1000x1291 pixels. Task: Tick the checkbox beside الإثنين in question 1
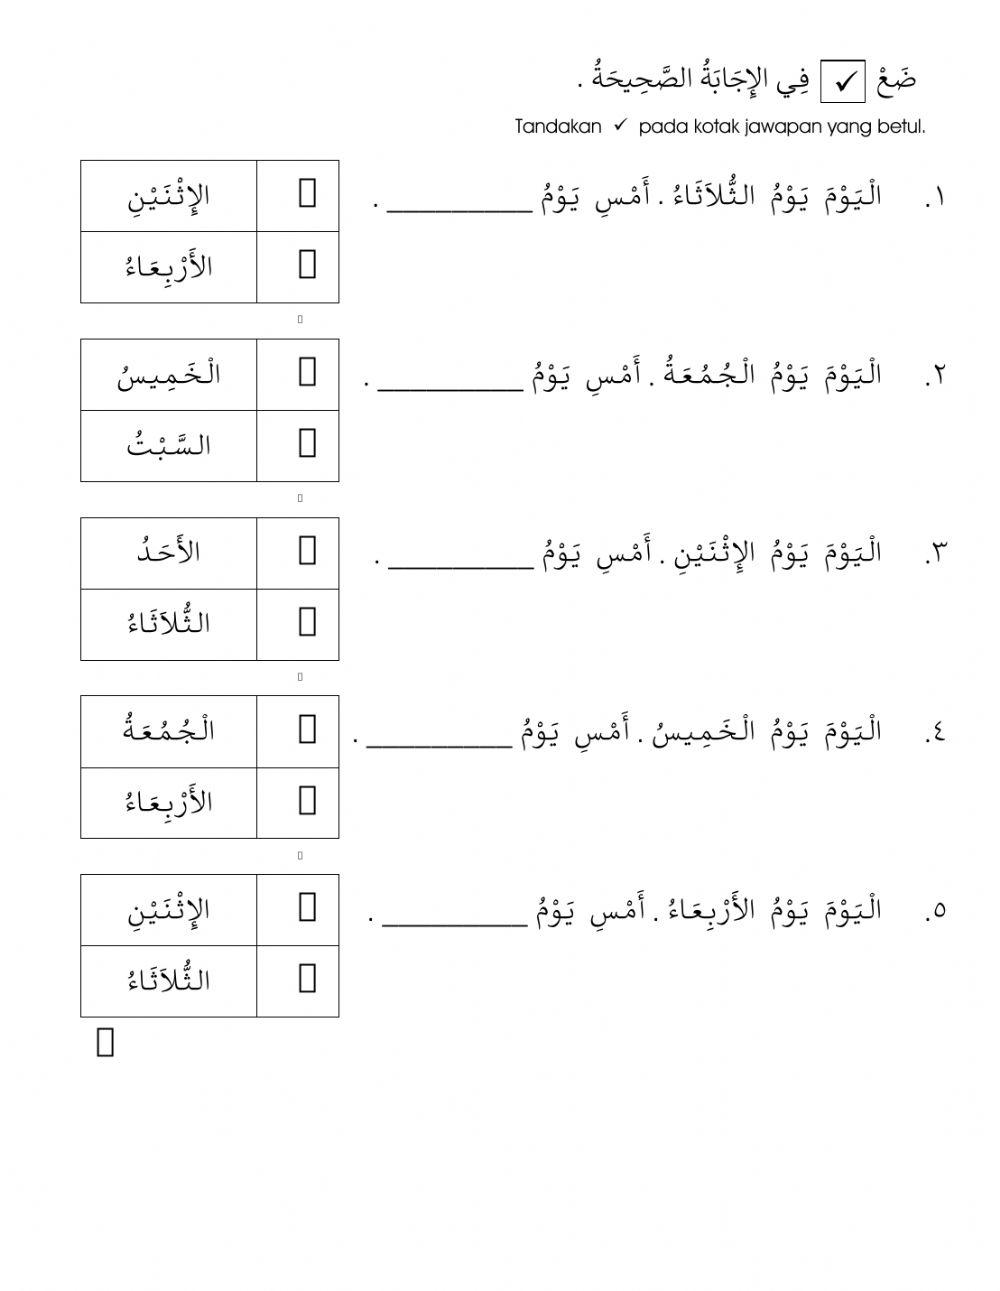(307, 193)
